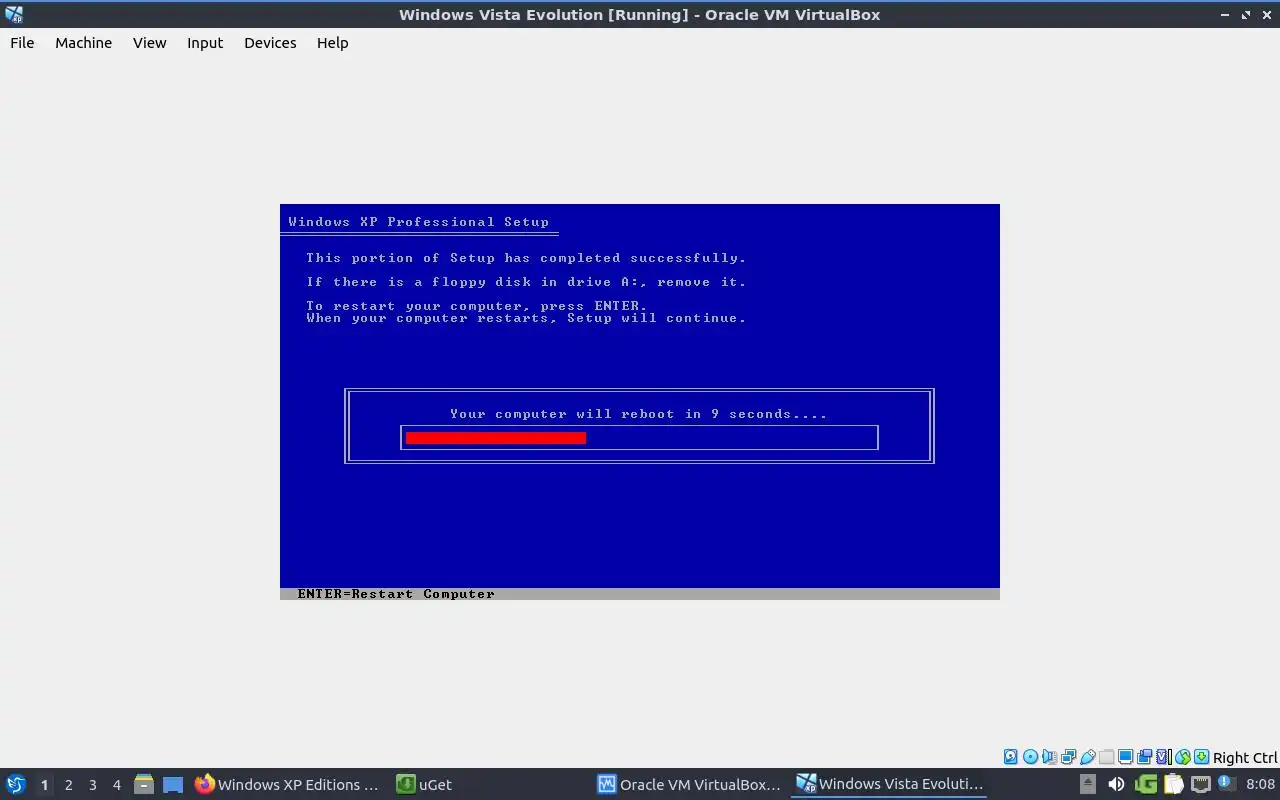
Task: Open the clipboard manager tray icon
Action: pyautogui.click(x=1174, y=784)
